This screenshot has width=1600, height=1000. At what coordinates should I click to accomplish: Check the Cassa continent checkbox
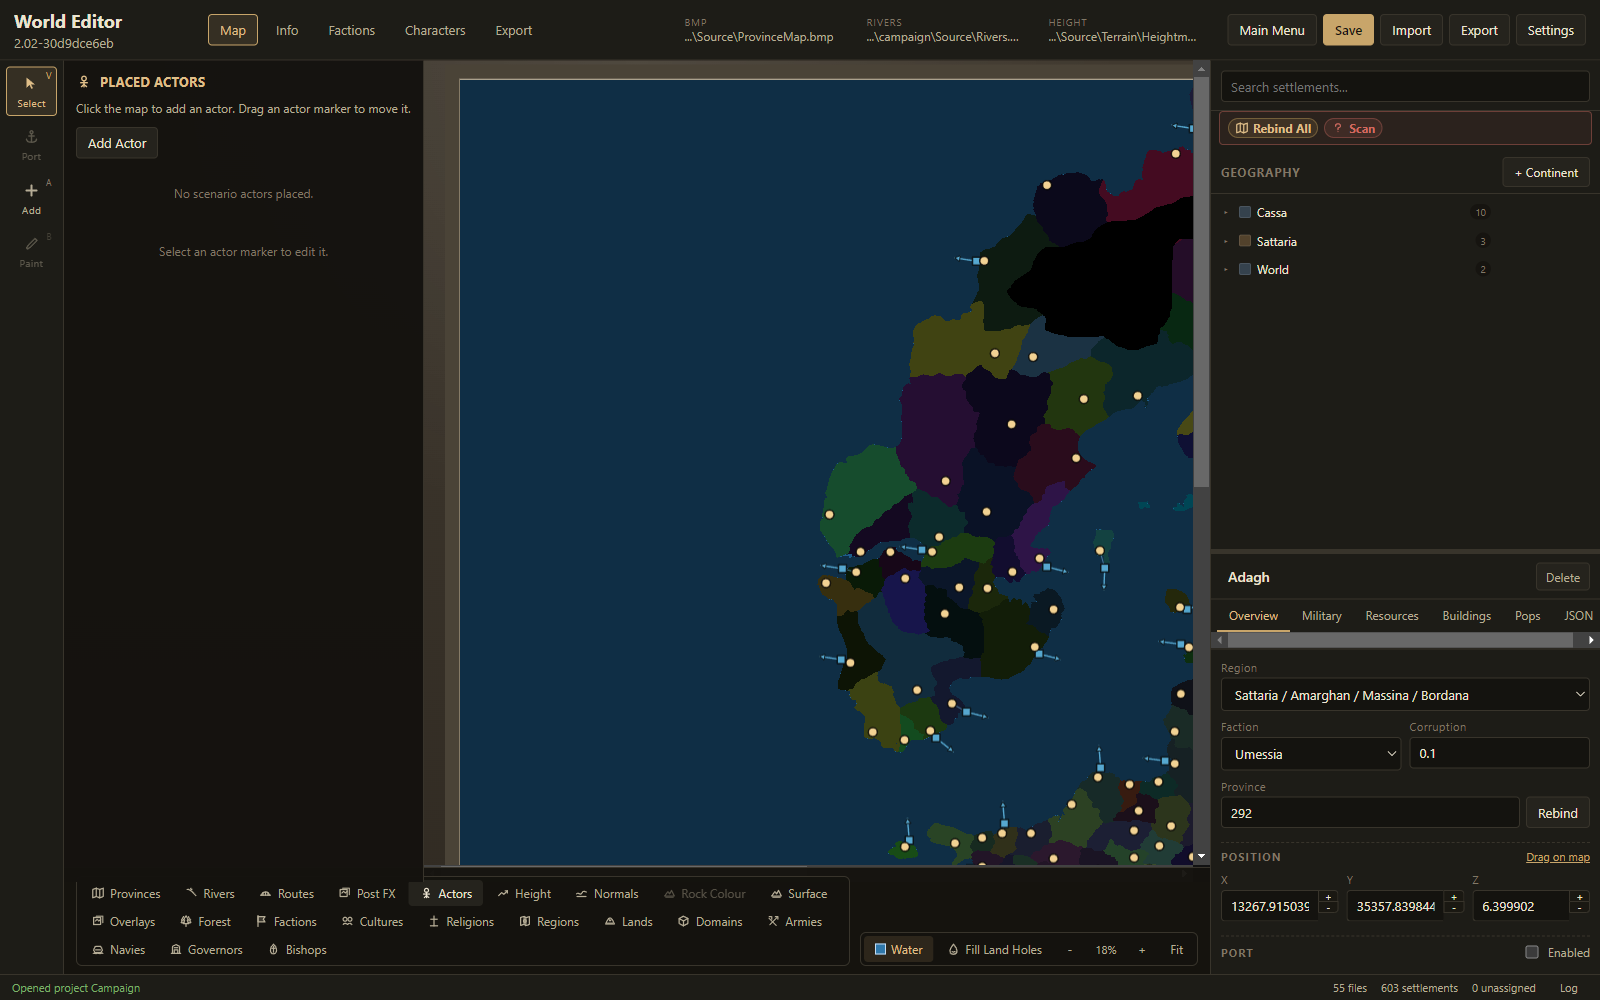pos(1245,212)
